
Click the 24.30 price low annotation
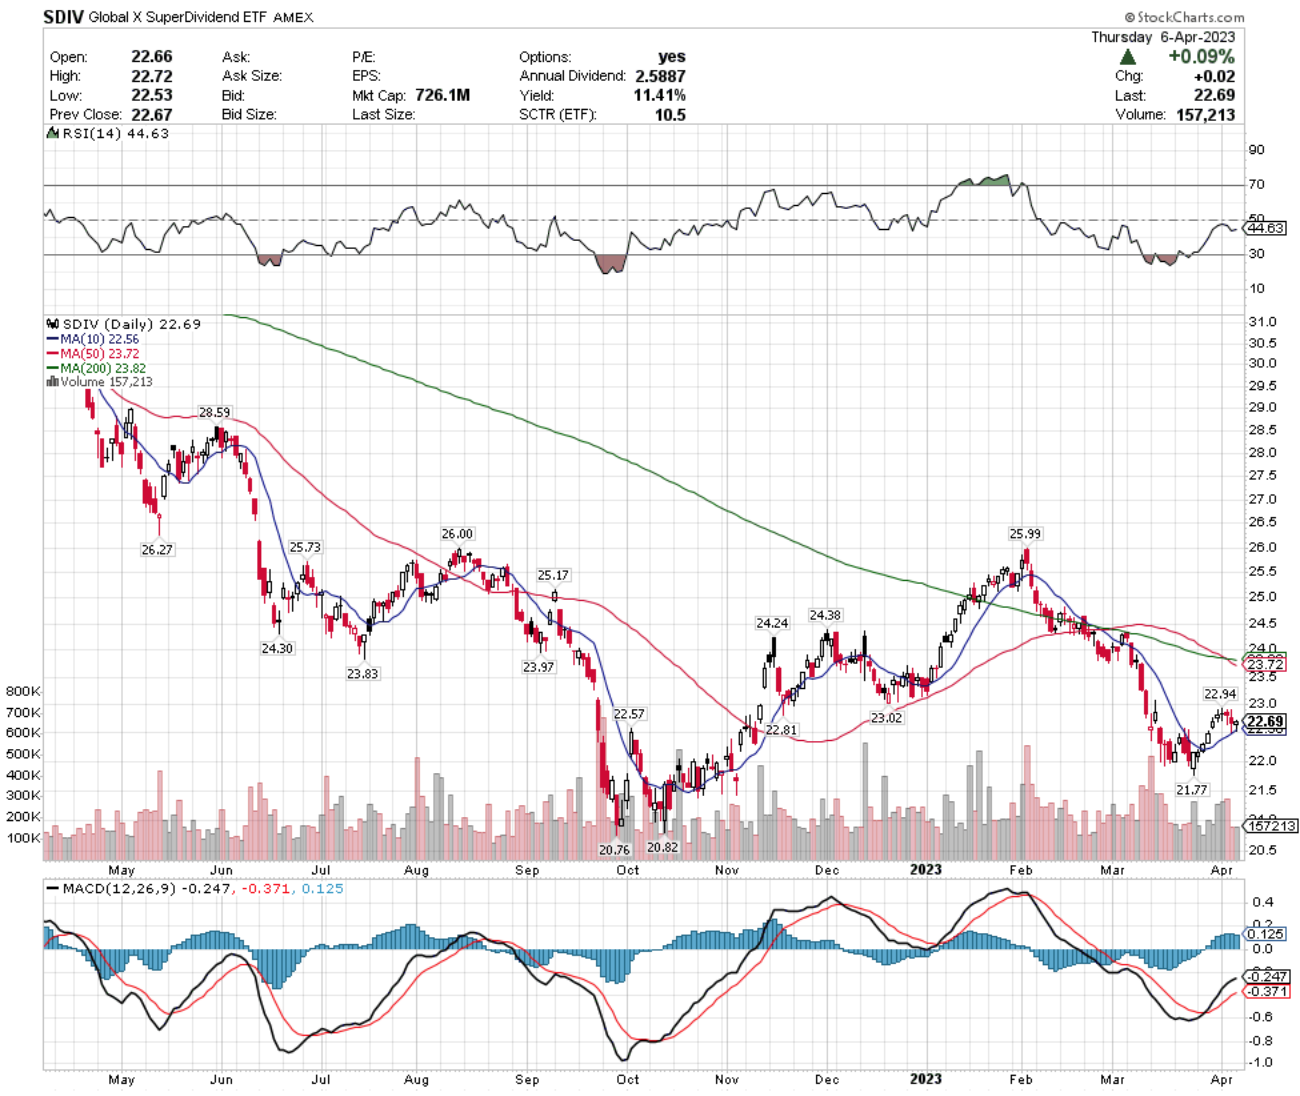277,648
